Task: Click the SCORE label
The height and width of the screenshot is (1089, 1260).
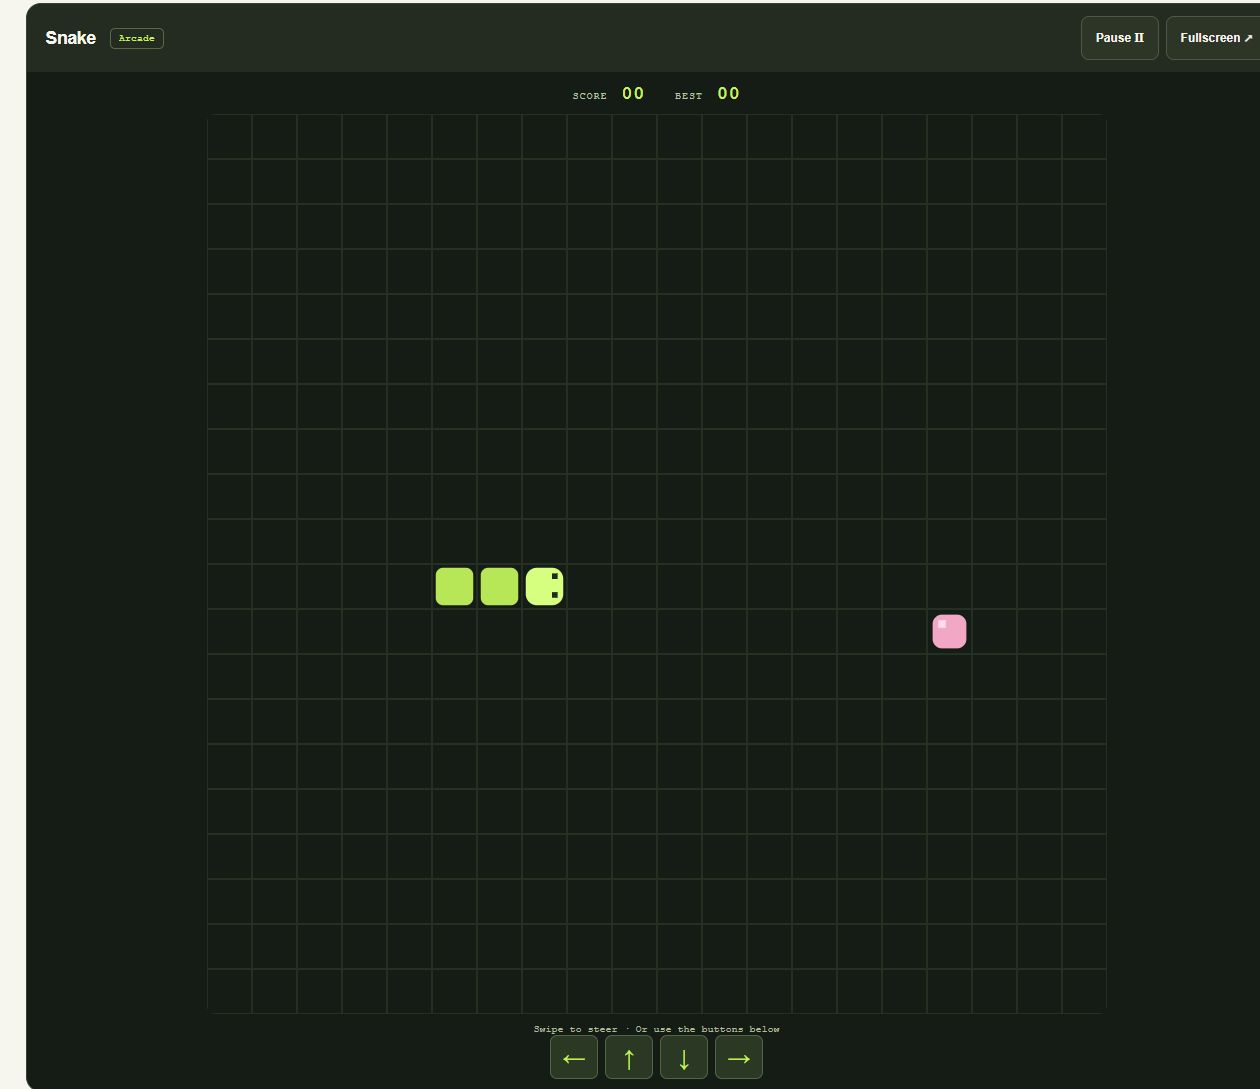Action: (590, 96)
